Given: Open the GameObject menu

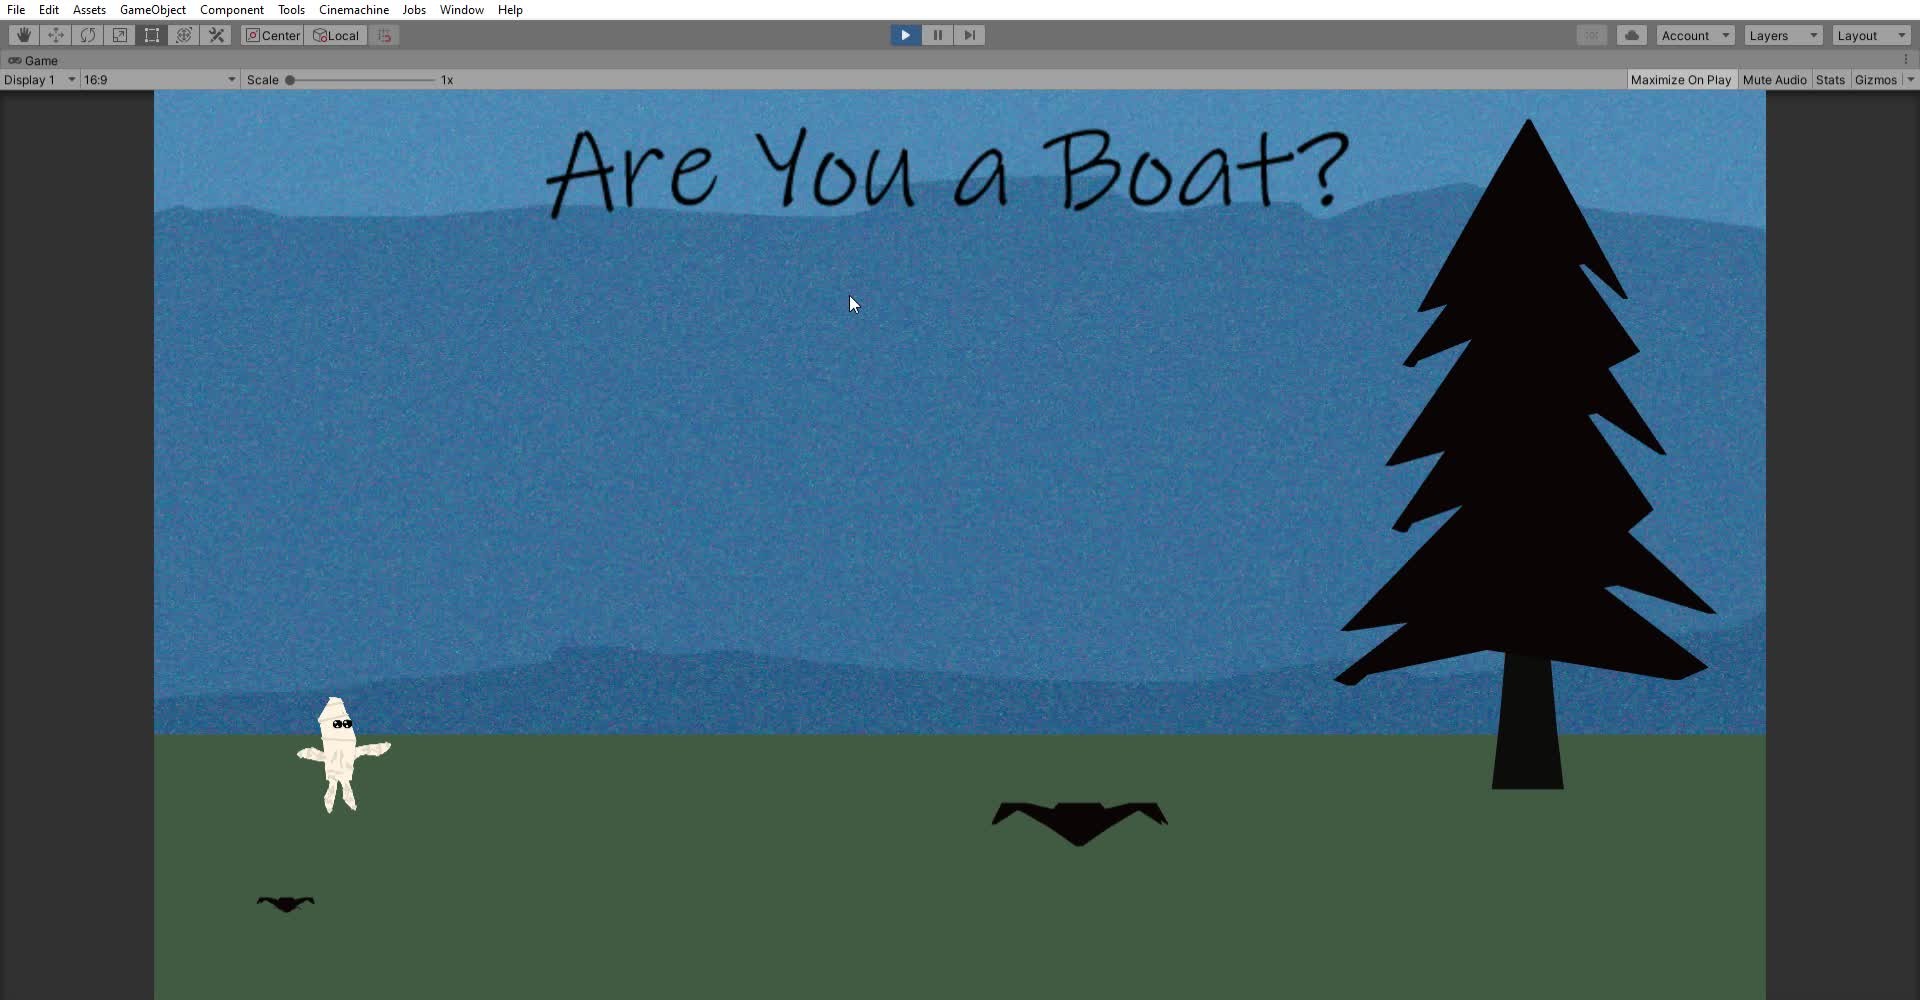Looking at the screenshot, I should (153, 10).
